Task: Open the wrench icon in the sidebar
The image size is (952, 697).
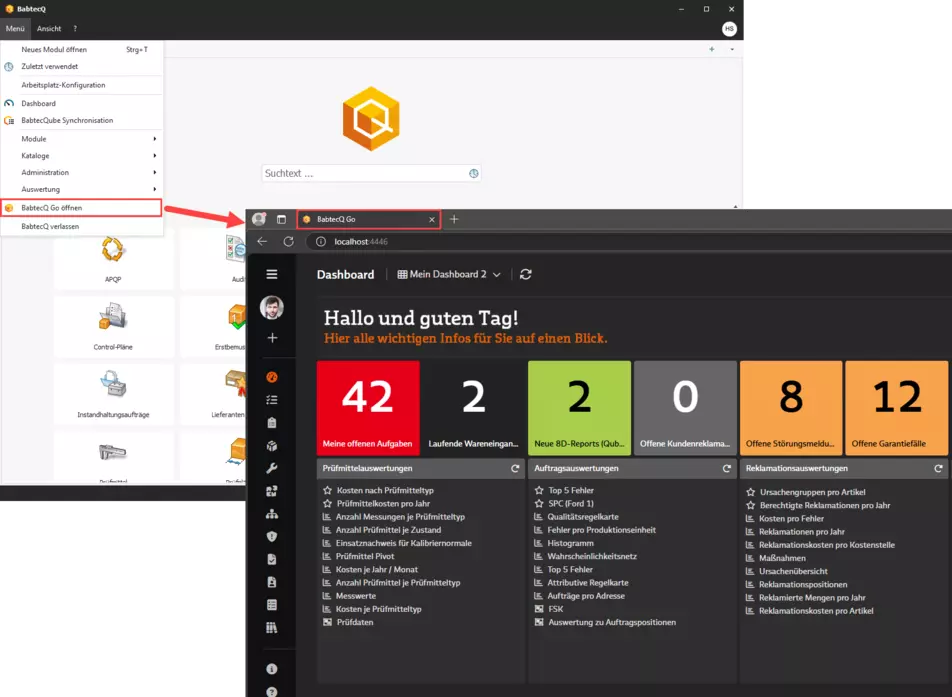Action: (272, 468)
